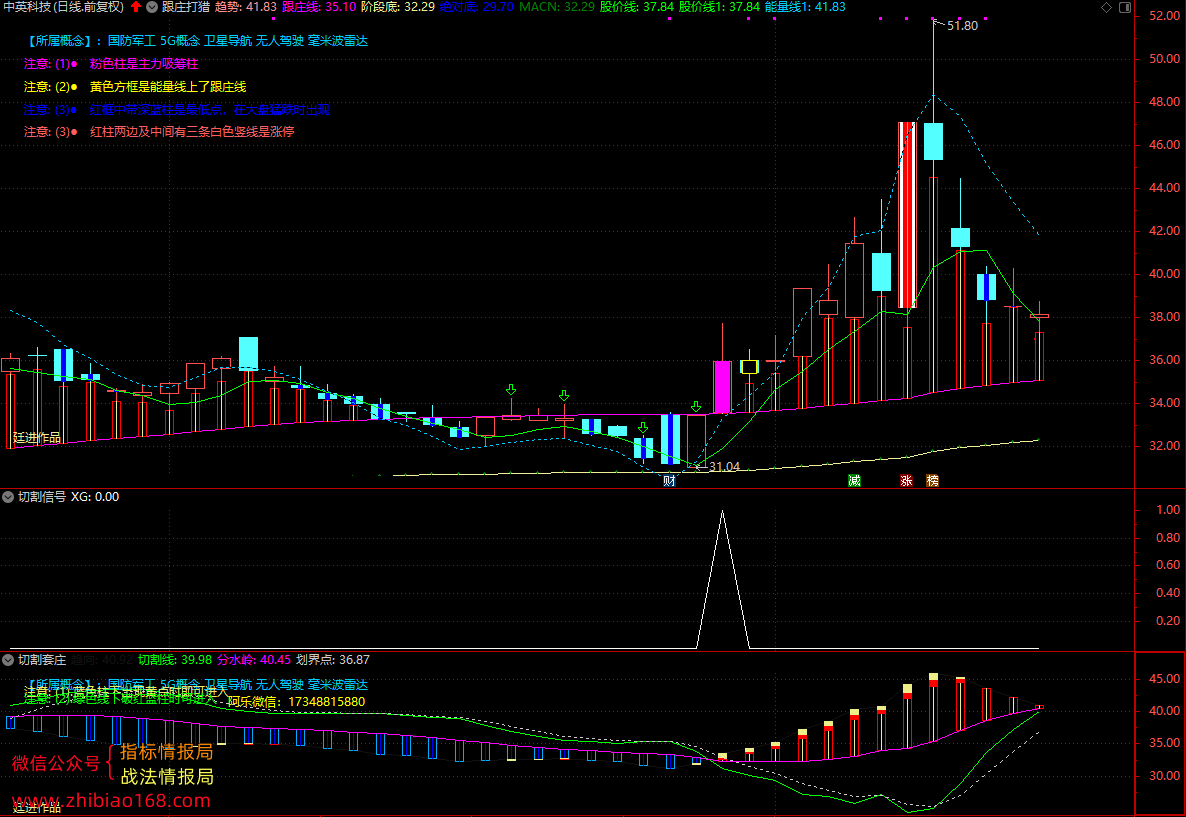This screenshot has width=1186, height=817.
Task: Open the 切割套庄 indicator dropdown circle
Action: (8, 660)
